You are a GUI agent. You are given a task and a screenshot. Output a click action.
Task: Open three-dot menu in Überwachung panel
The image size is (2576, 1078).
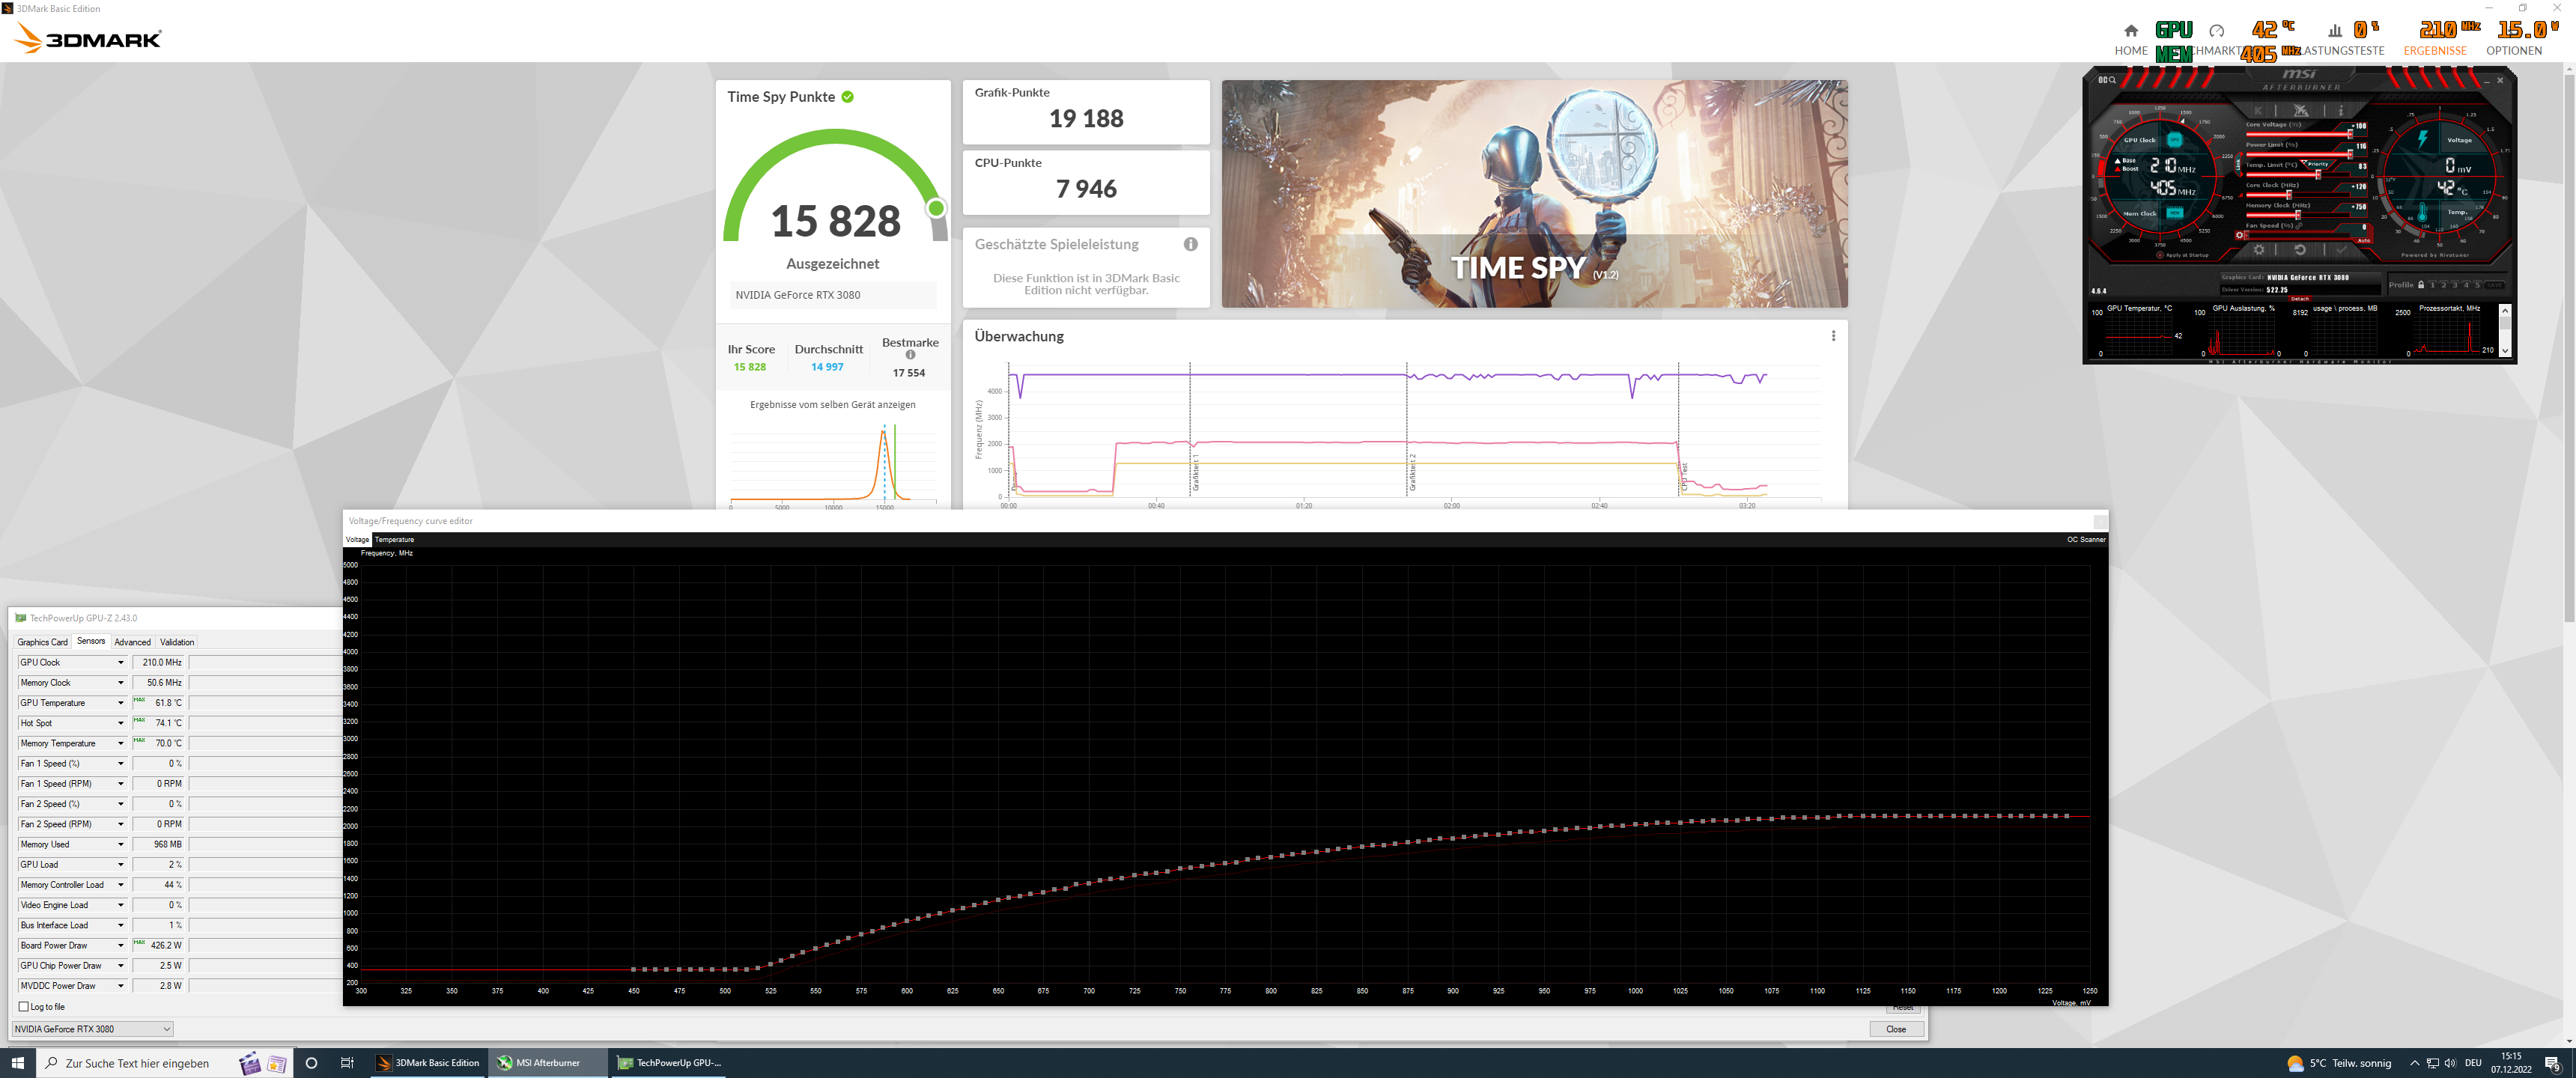(1833, 336)
